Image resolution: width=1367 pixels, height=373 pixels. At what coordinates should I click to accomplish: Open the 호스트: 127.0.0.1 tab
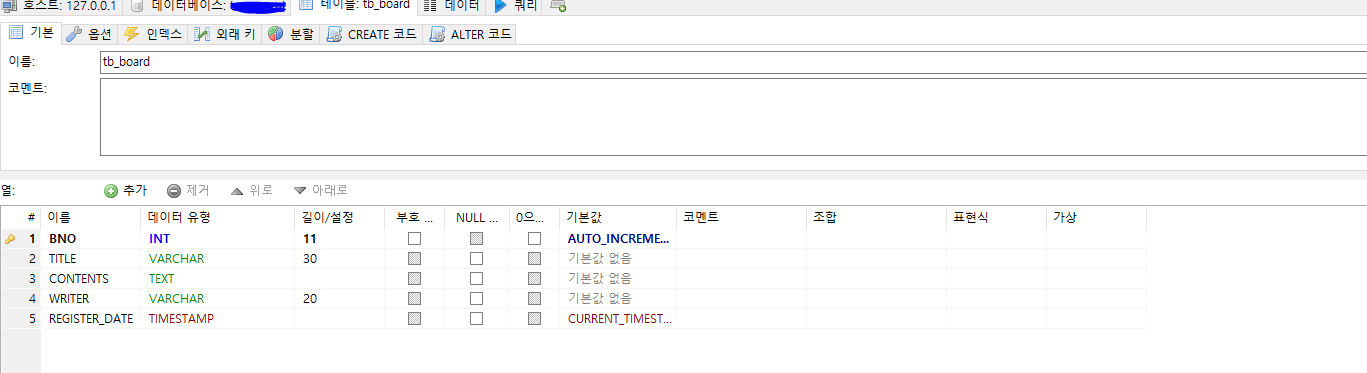61,6
